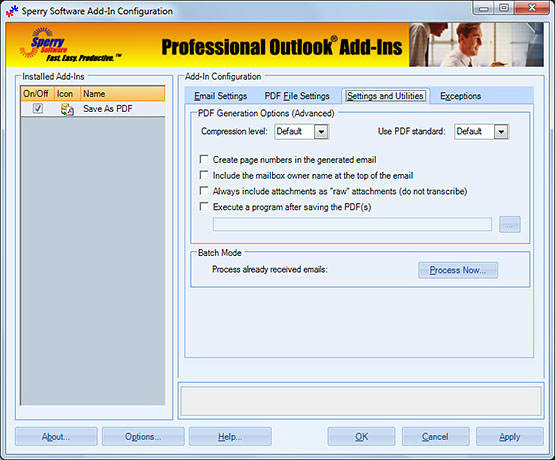
Task: Click the Use PDF standard label
Action: [411, 131]
